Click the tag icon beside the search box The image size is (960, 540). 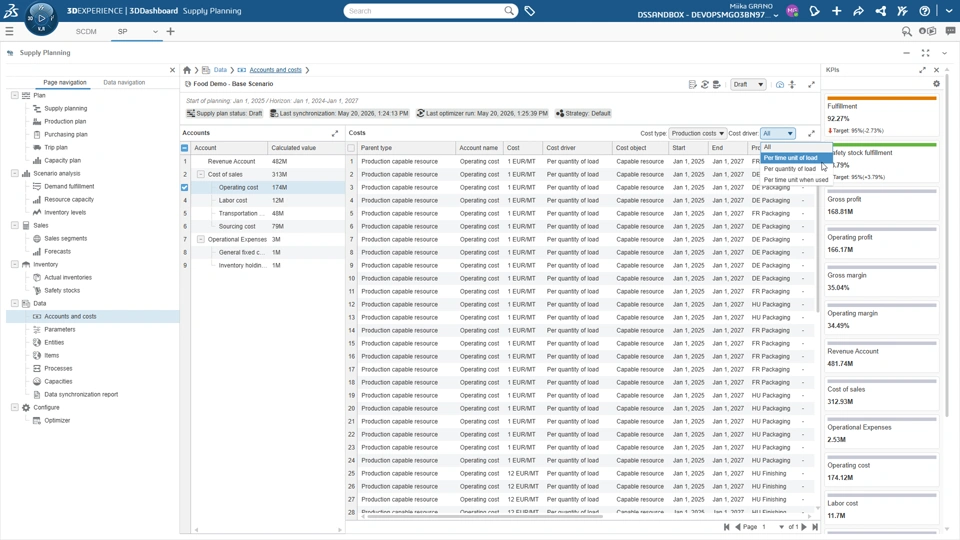click(x=530, y=11)
